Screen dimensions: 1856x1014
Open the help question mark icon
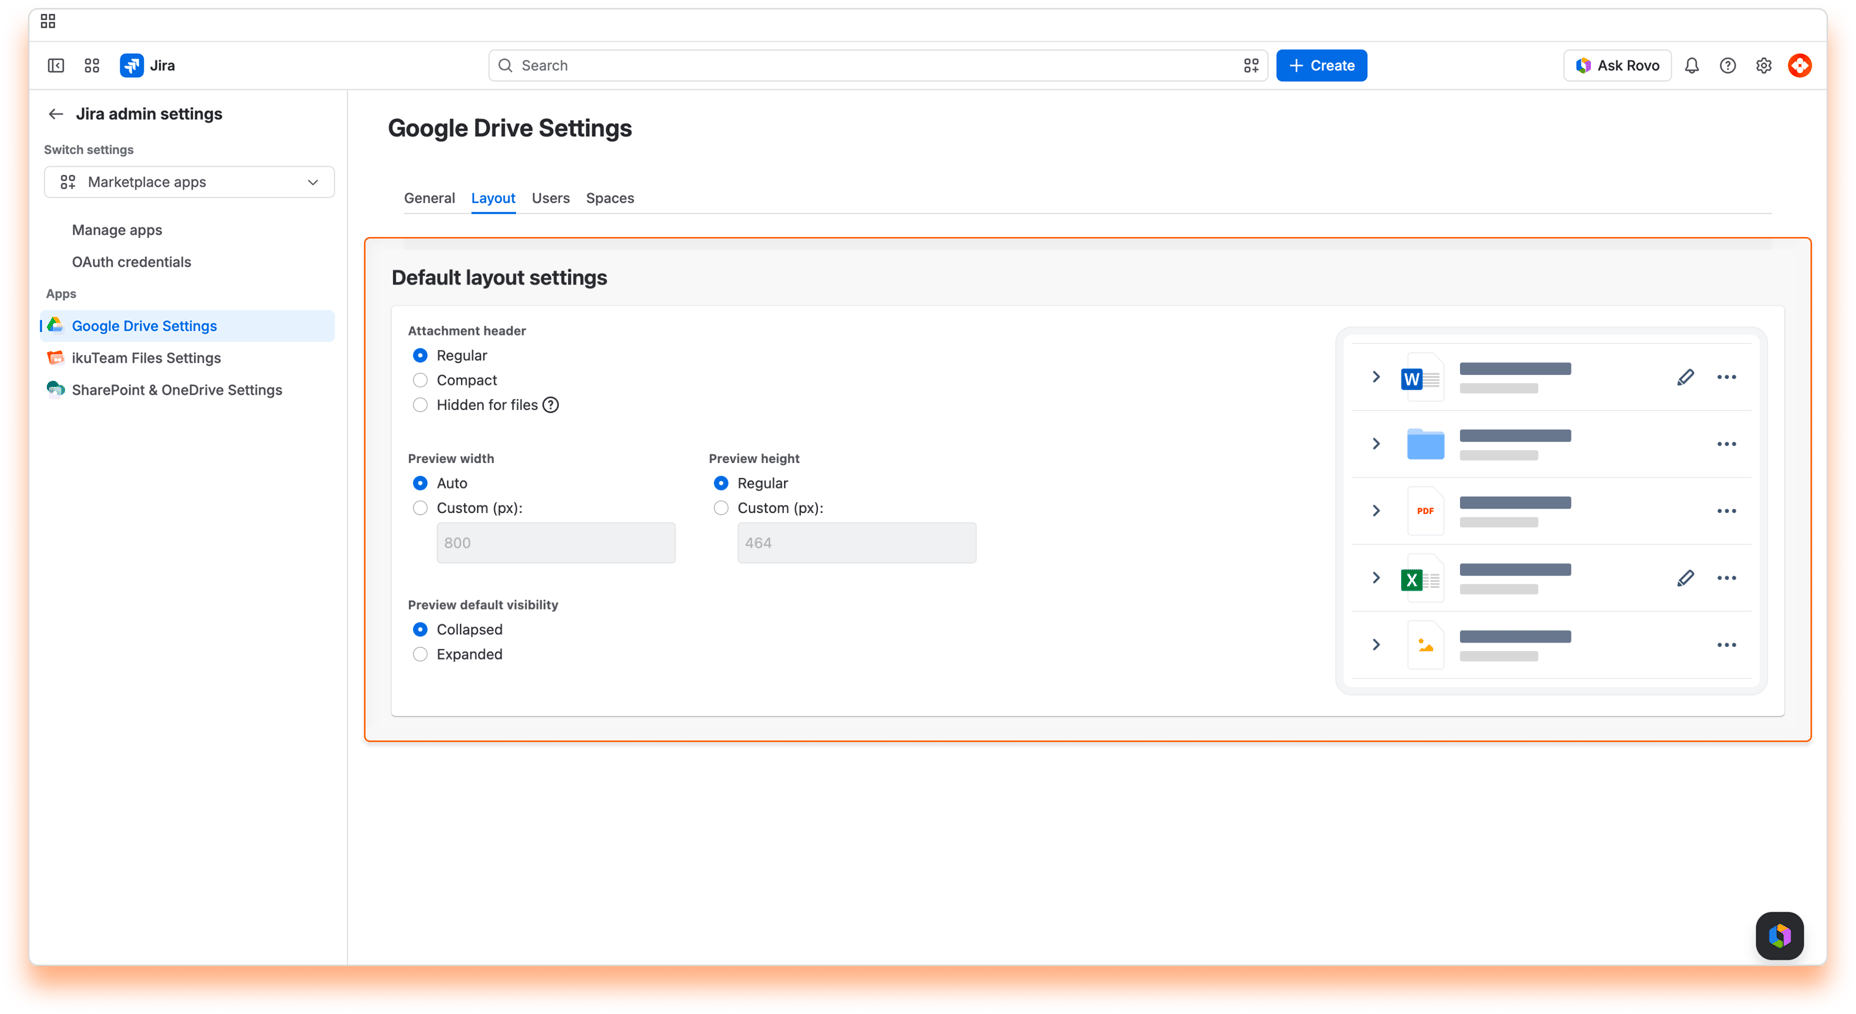[1728, 66]
